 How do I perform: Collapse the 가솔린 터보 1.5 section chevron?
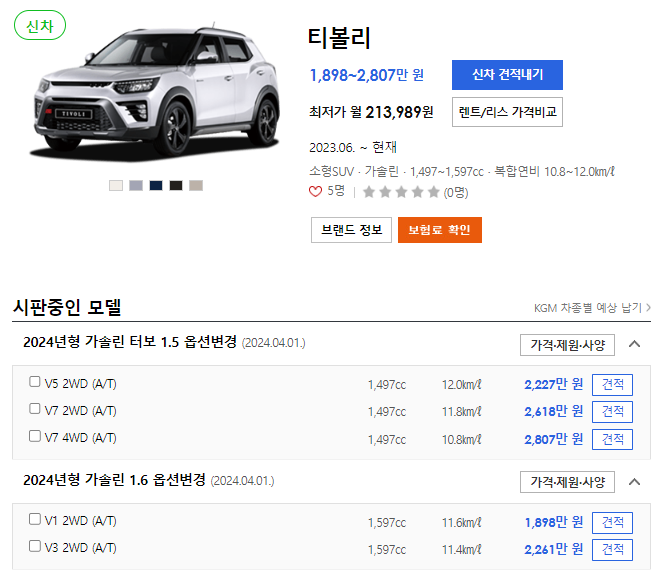coord(634,344)
